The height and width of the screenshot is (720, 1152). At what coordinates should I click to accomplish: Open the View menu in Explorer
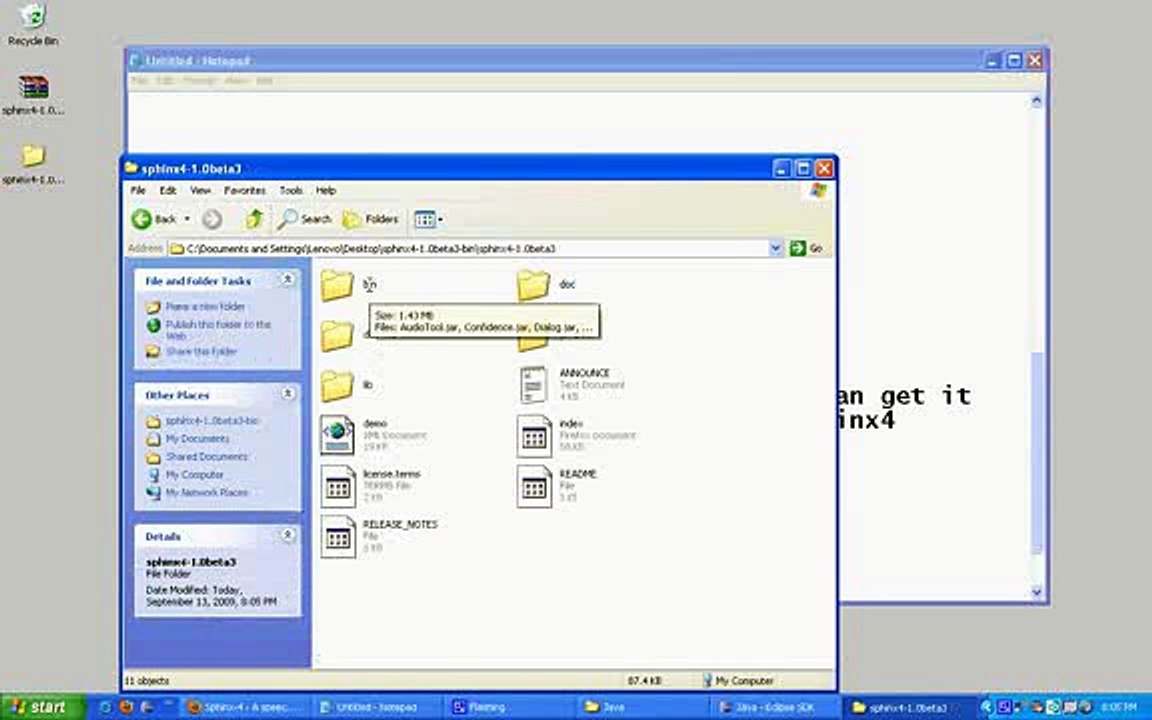point(200,190)
